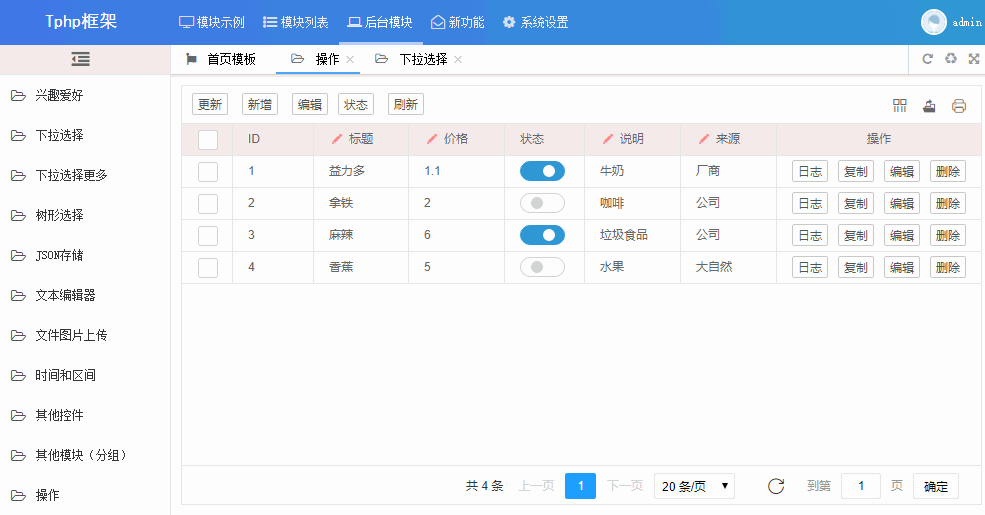This screenshot has width=985, height=515.
Task: Turn on status switch for 拿铁
Action: click(x=542, y=203)
